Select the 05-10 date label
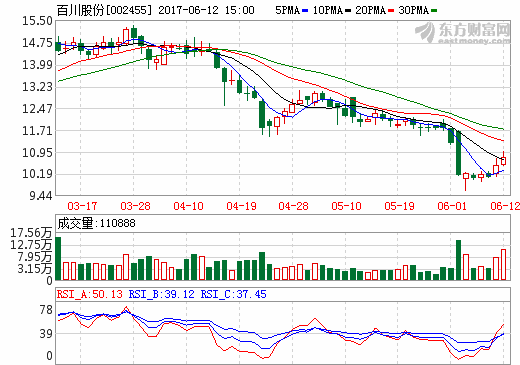520x365 pixels. pos(346,206)
